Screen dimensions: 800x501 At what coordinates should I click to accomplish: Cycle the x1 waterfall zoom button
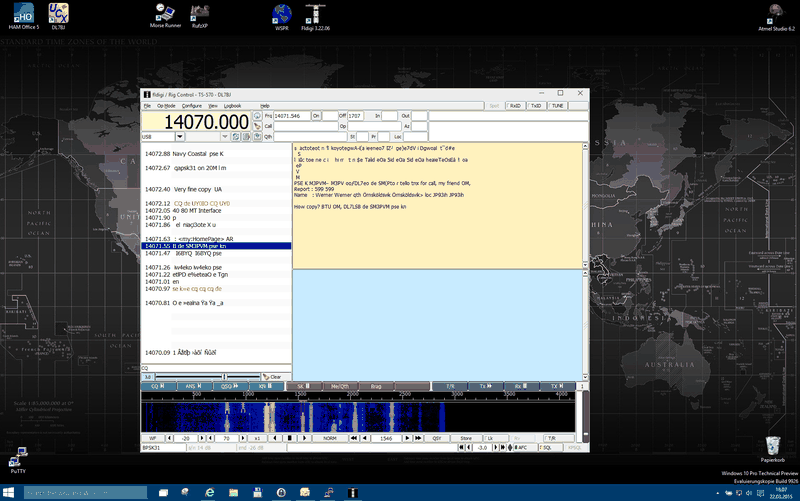[x=257, y=438]
